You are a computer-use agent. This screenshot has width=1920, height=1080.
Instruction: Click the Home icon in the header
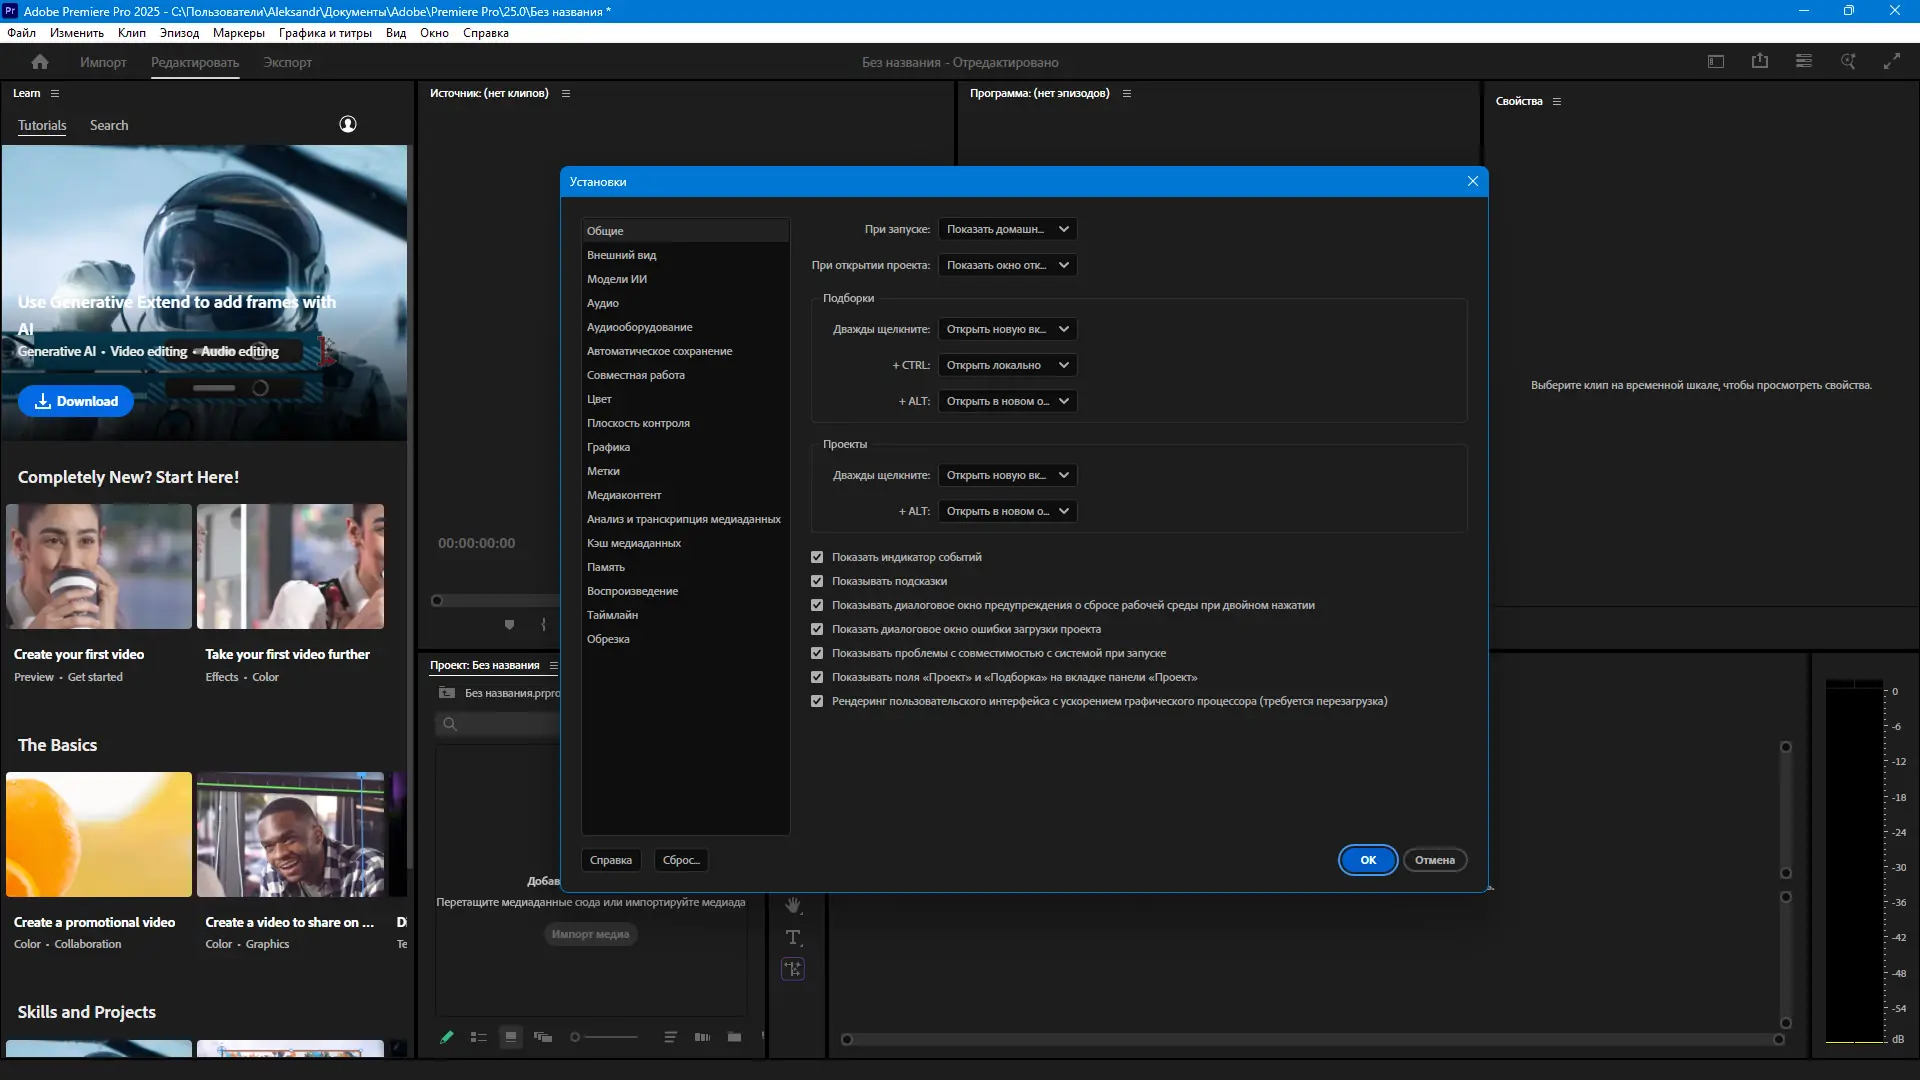click(40, 62)
